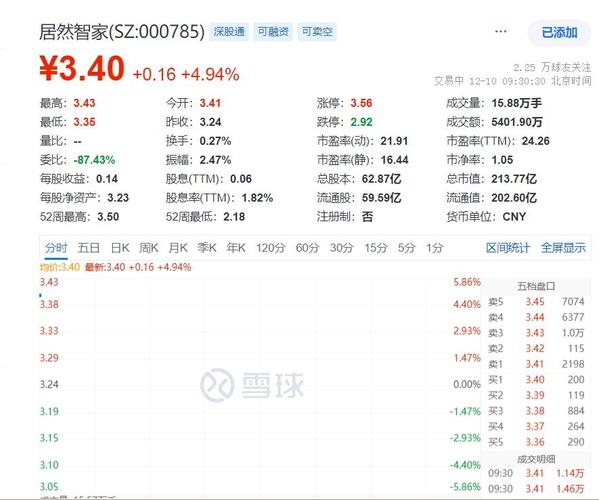Click the 09:30 trade row with 1.46万
The height and width of the screenshot is (500, 599).
click(x=536, y=489)
